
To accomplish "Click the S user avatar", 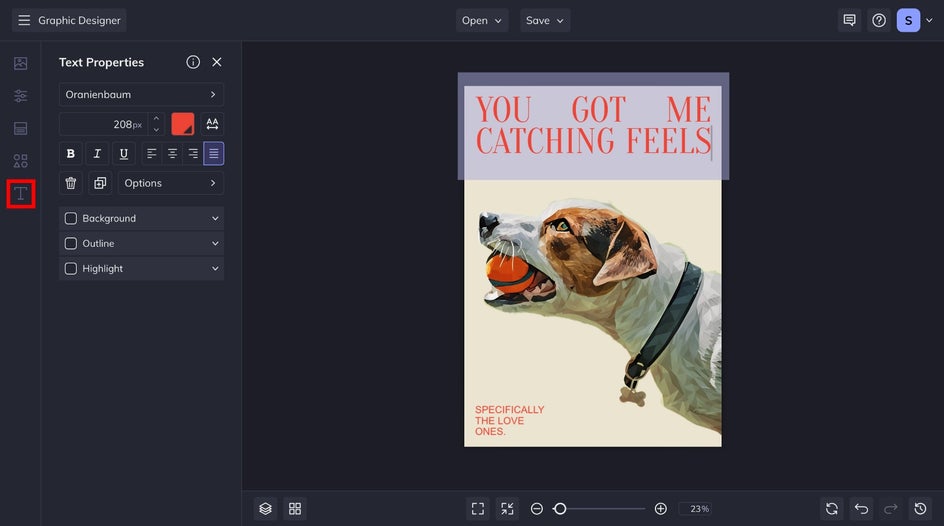I will (908, 20).
